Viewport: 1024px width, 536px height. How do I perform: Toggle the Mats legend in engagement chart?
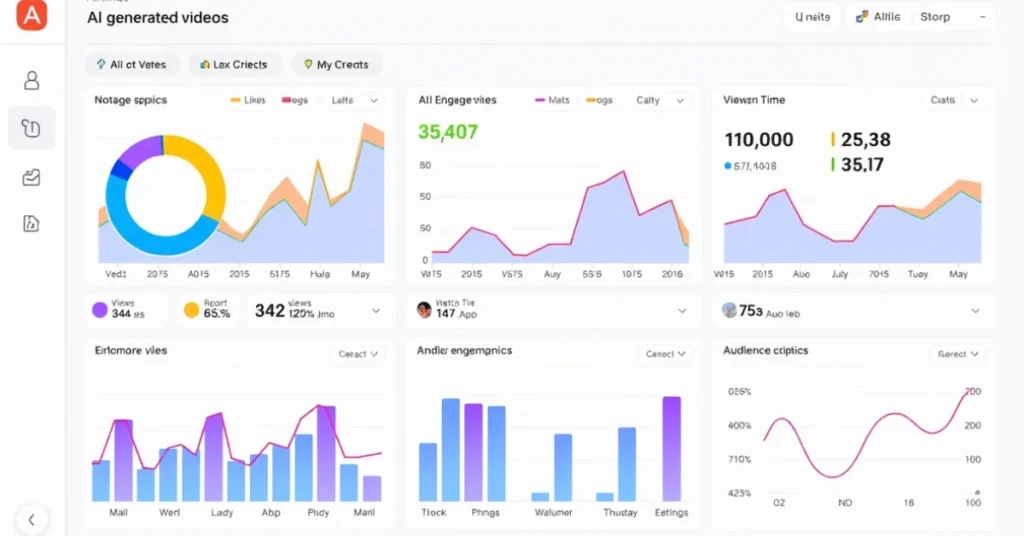(553, 101)
